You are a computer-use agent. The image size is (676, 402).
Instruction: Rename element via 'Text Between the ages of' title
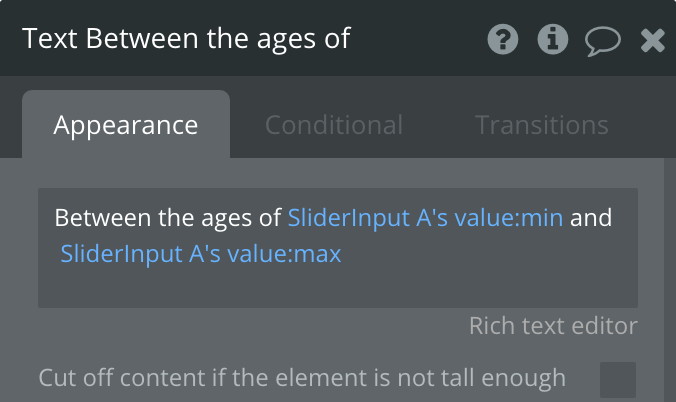click(x=186, y=39)
